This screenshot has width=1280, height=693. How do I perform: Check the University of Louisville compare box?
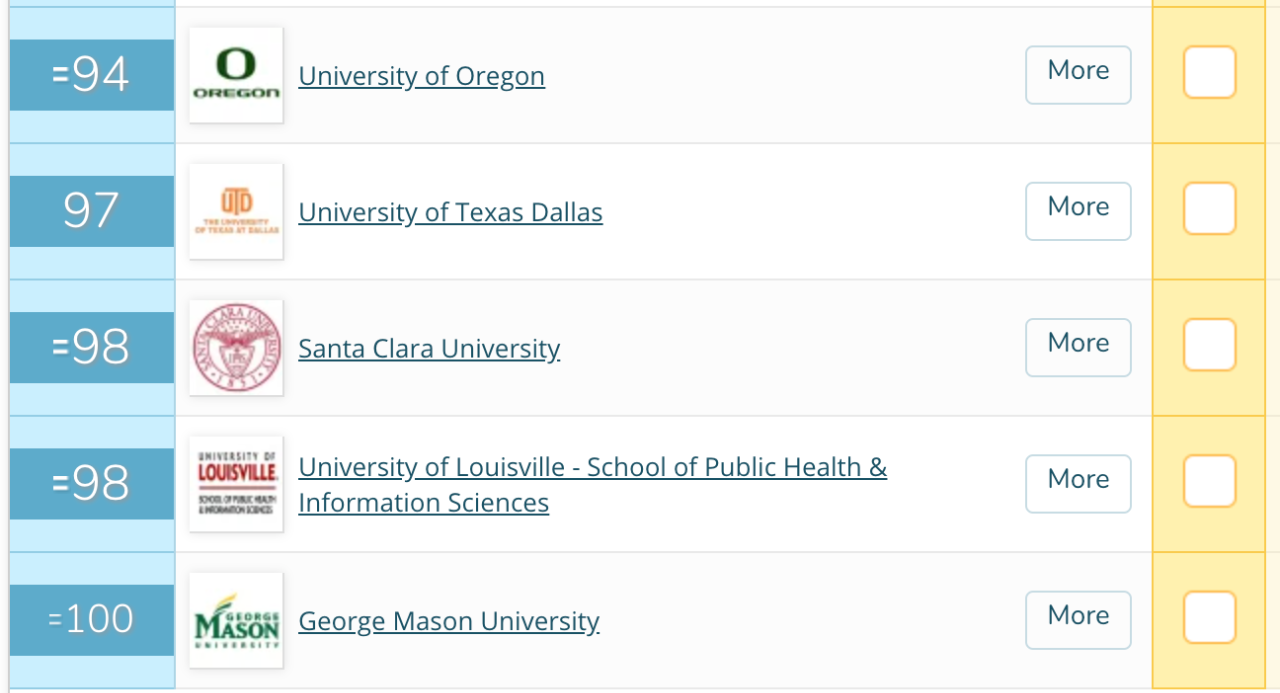point(1209,481)
